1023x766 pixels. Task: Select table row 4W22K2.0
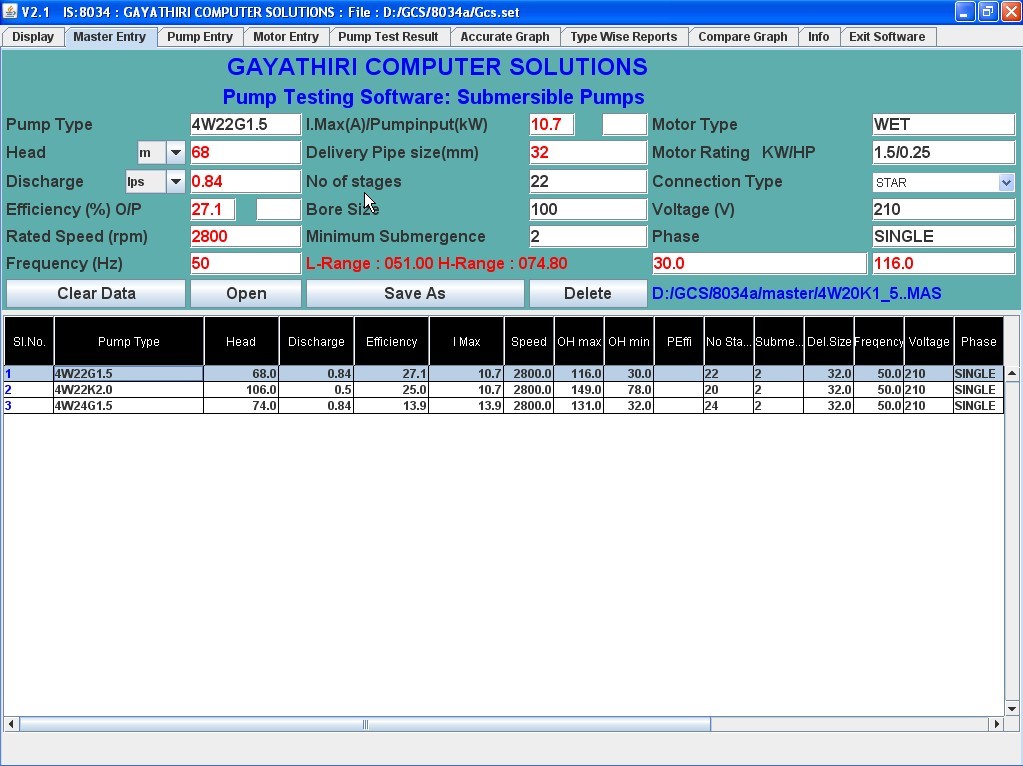504,390
